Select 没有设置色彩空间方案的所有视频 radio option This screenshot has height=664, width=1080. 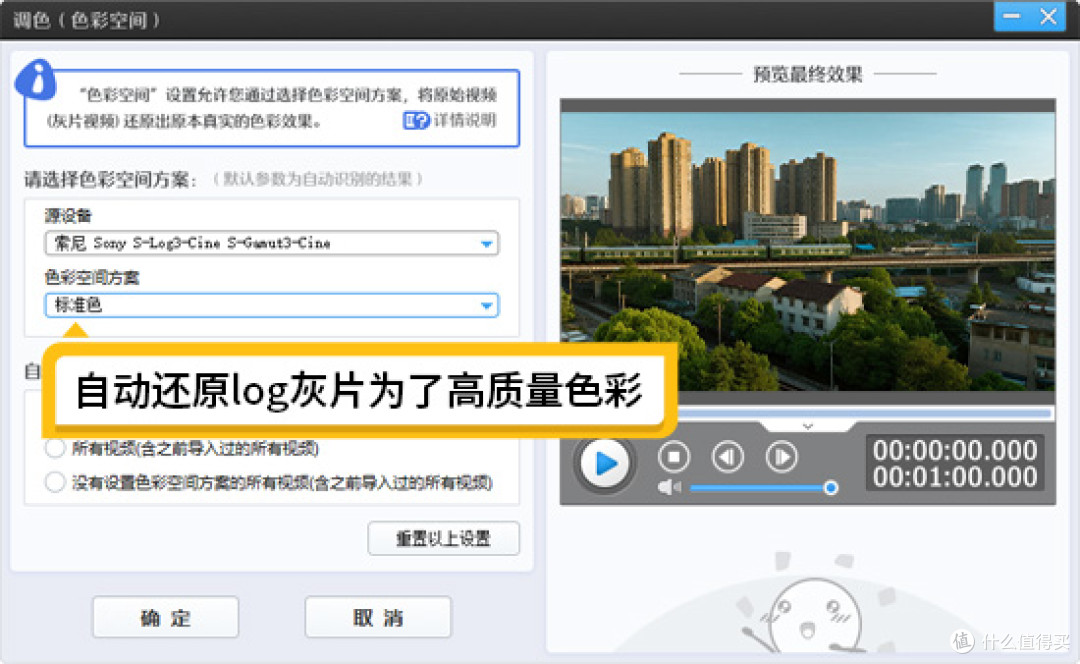[x=55, y=482]
